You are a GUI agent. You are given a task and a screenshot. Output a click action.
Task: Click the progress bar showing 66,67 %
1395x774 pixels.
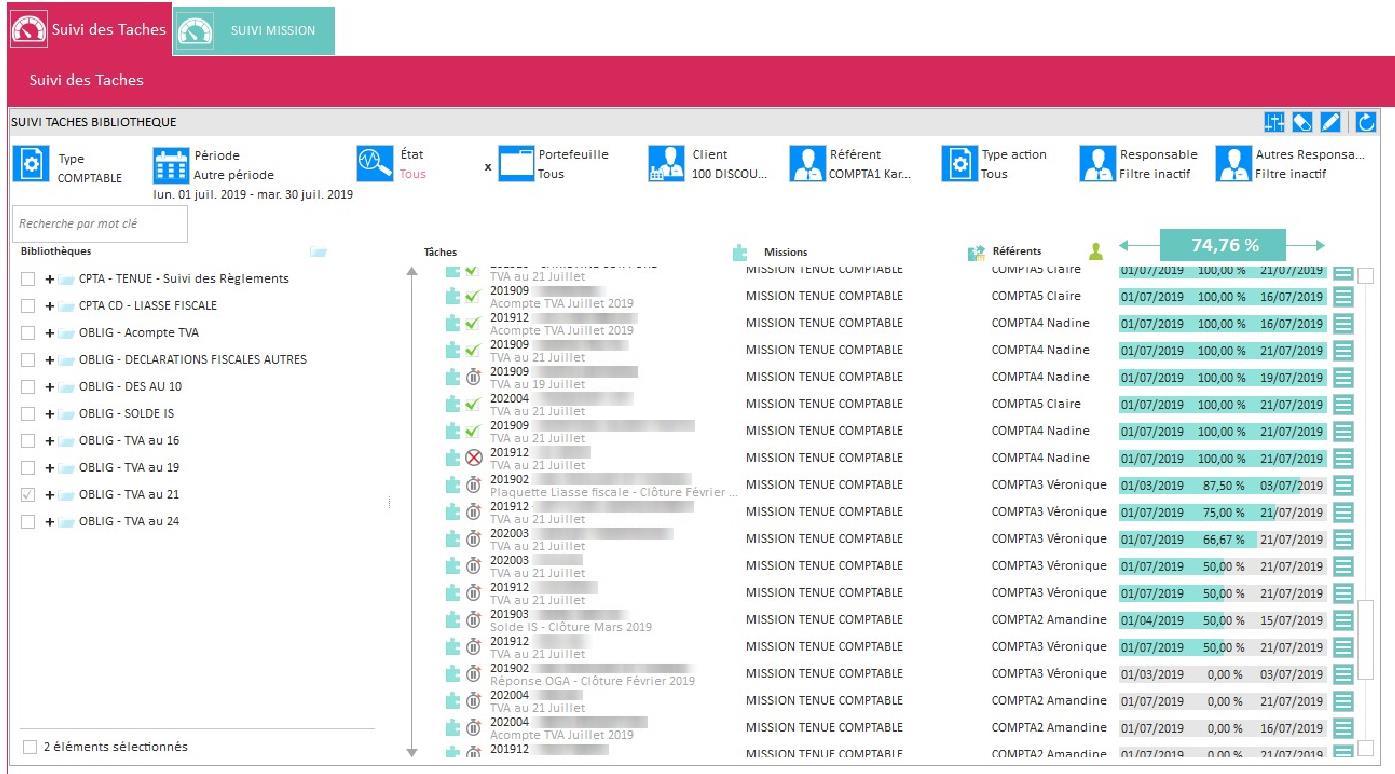[x=1223, y=539]
